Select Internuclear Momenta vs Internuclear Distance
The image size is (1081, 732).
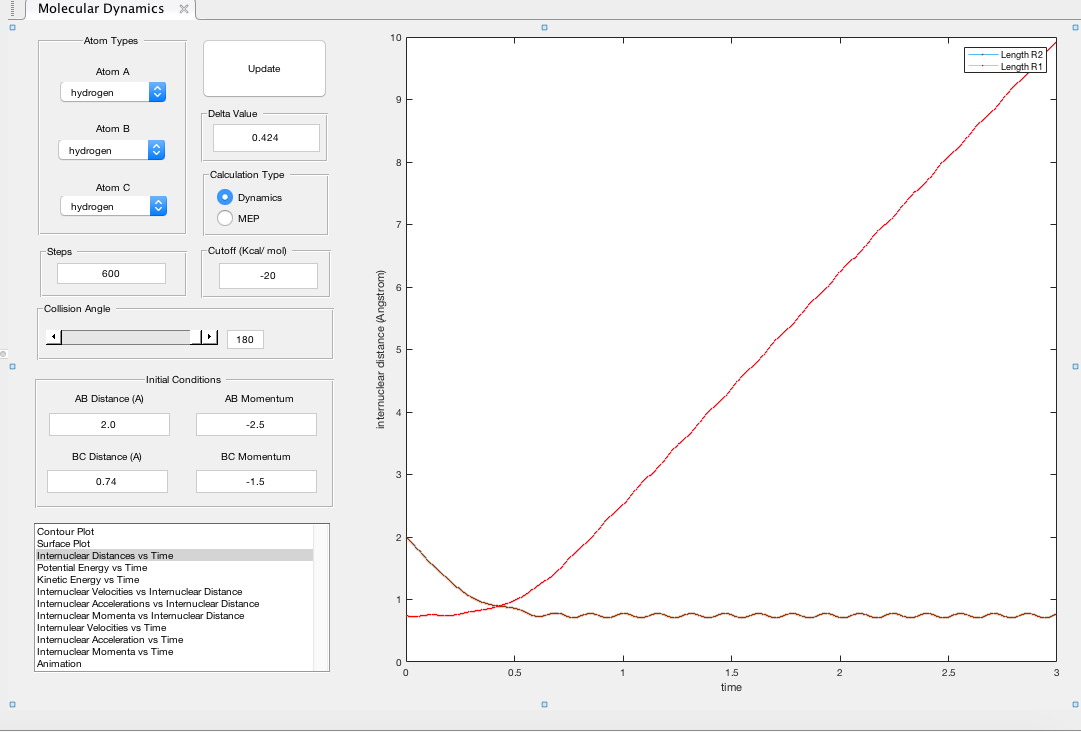coord(174,616)
